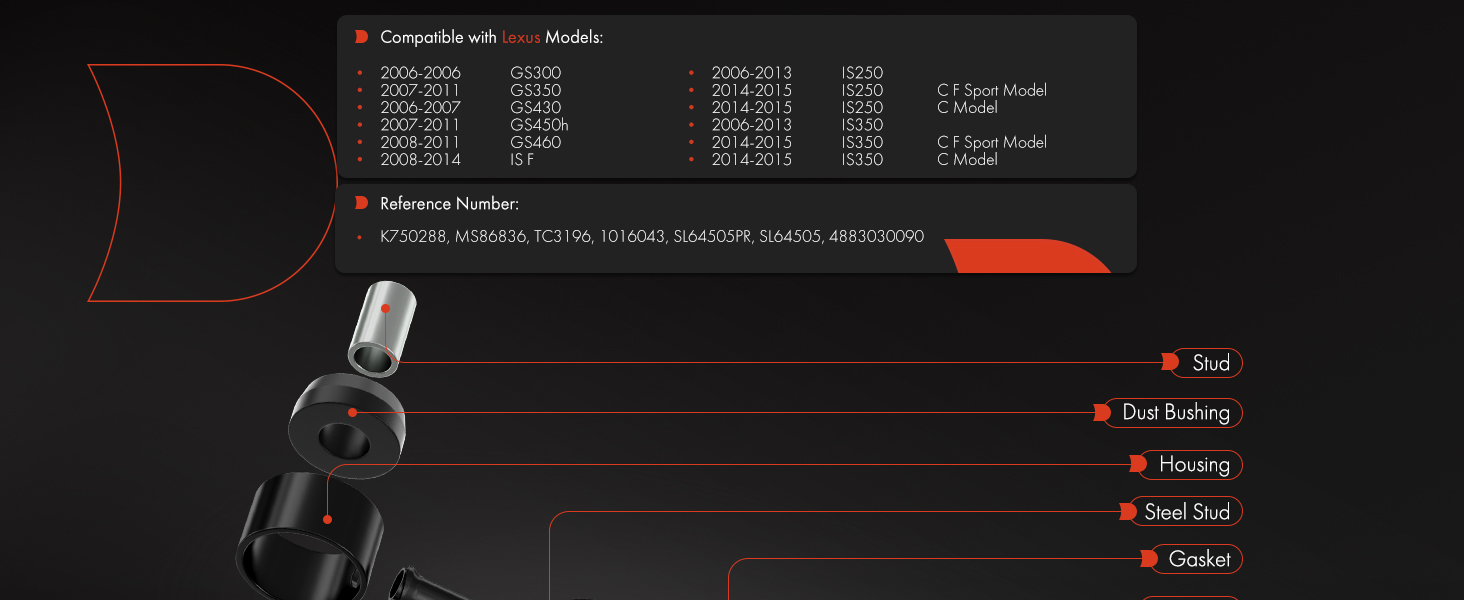Click the red word Lexus in the heading
Screen dimensions: 1464x600
pos(521,37)
